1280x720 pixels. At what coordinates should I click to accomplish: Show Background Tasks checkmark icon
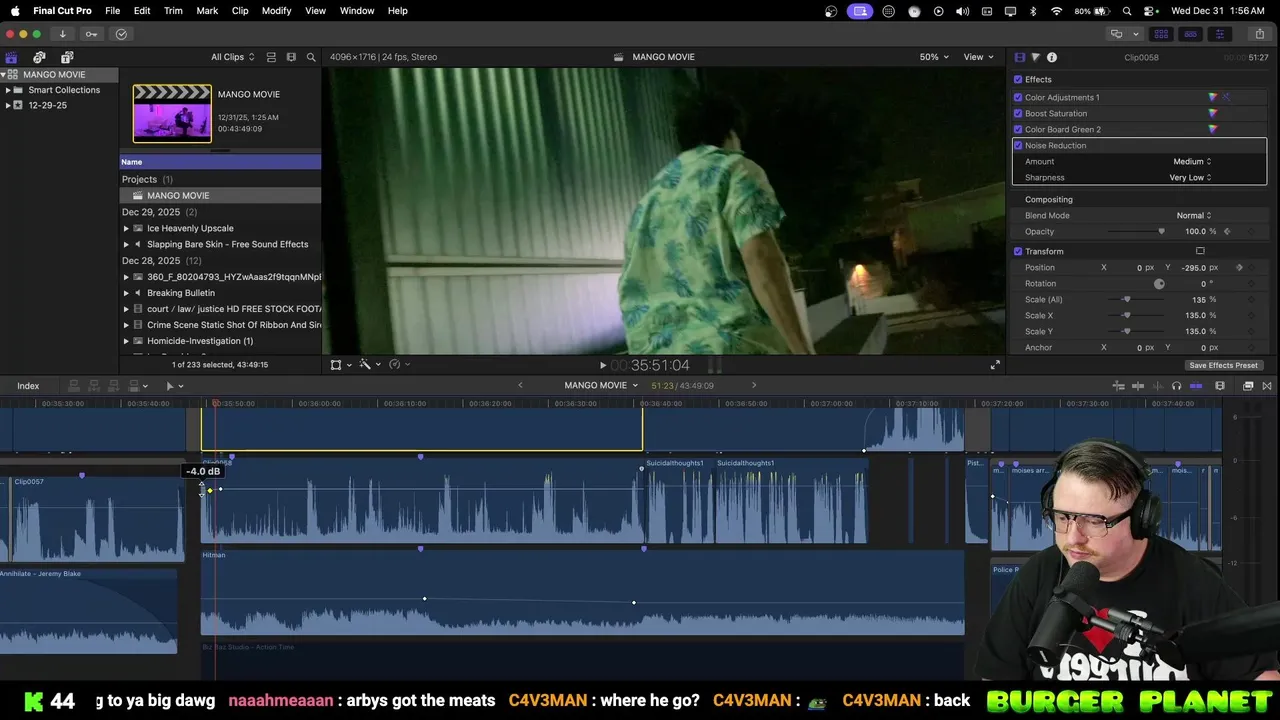pyautogui.click(x=121, y=34)
